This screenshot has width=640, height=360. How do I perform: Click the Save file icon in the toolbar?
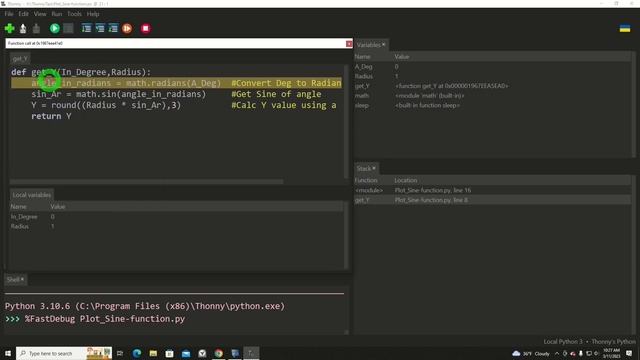(x=36, y=29)
